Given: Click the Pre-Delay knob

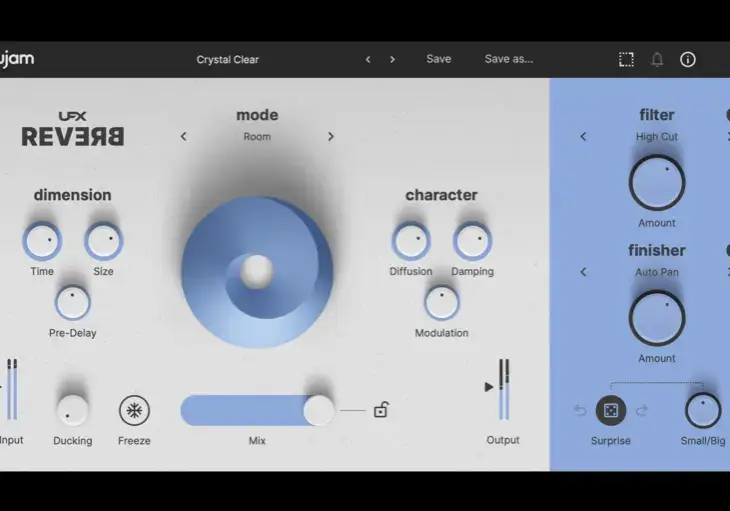Looking at the screenshot, I should coord(72,303).
